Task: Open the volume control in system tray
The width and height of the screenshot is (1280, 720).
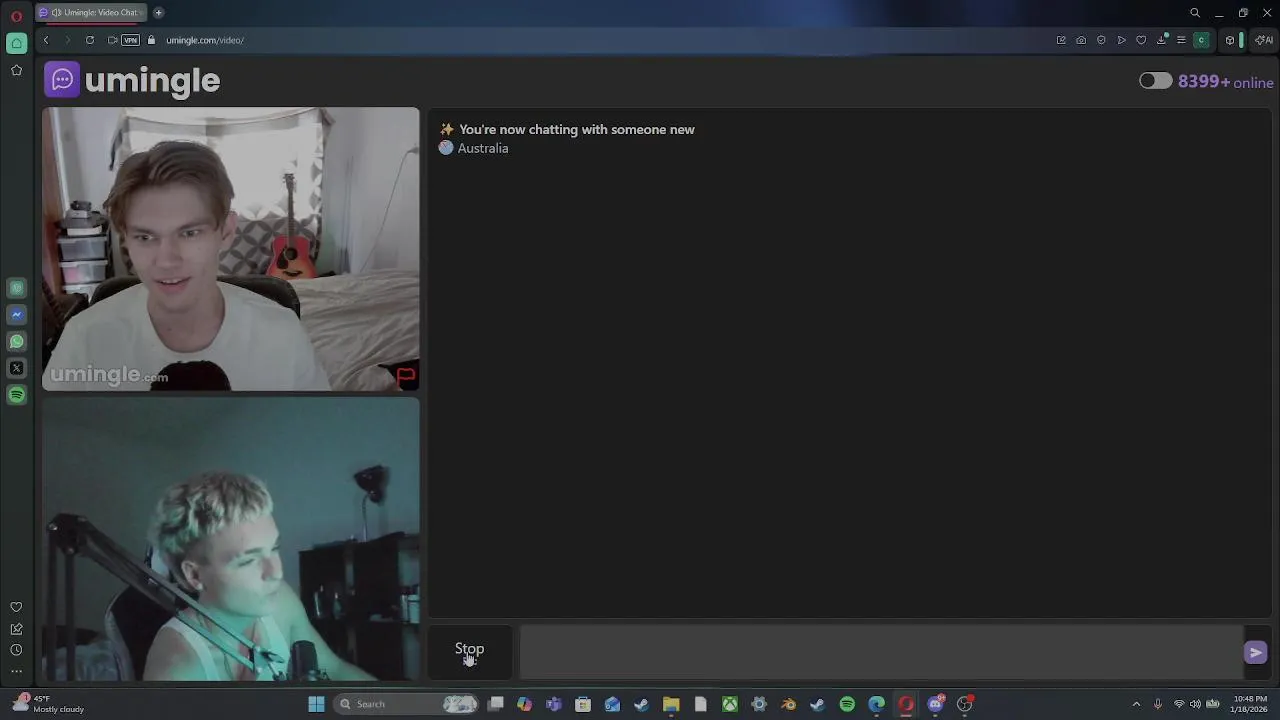Action: tap(1195, 704)
